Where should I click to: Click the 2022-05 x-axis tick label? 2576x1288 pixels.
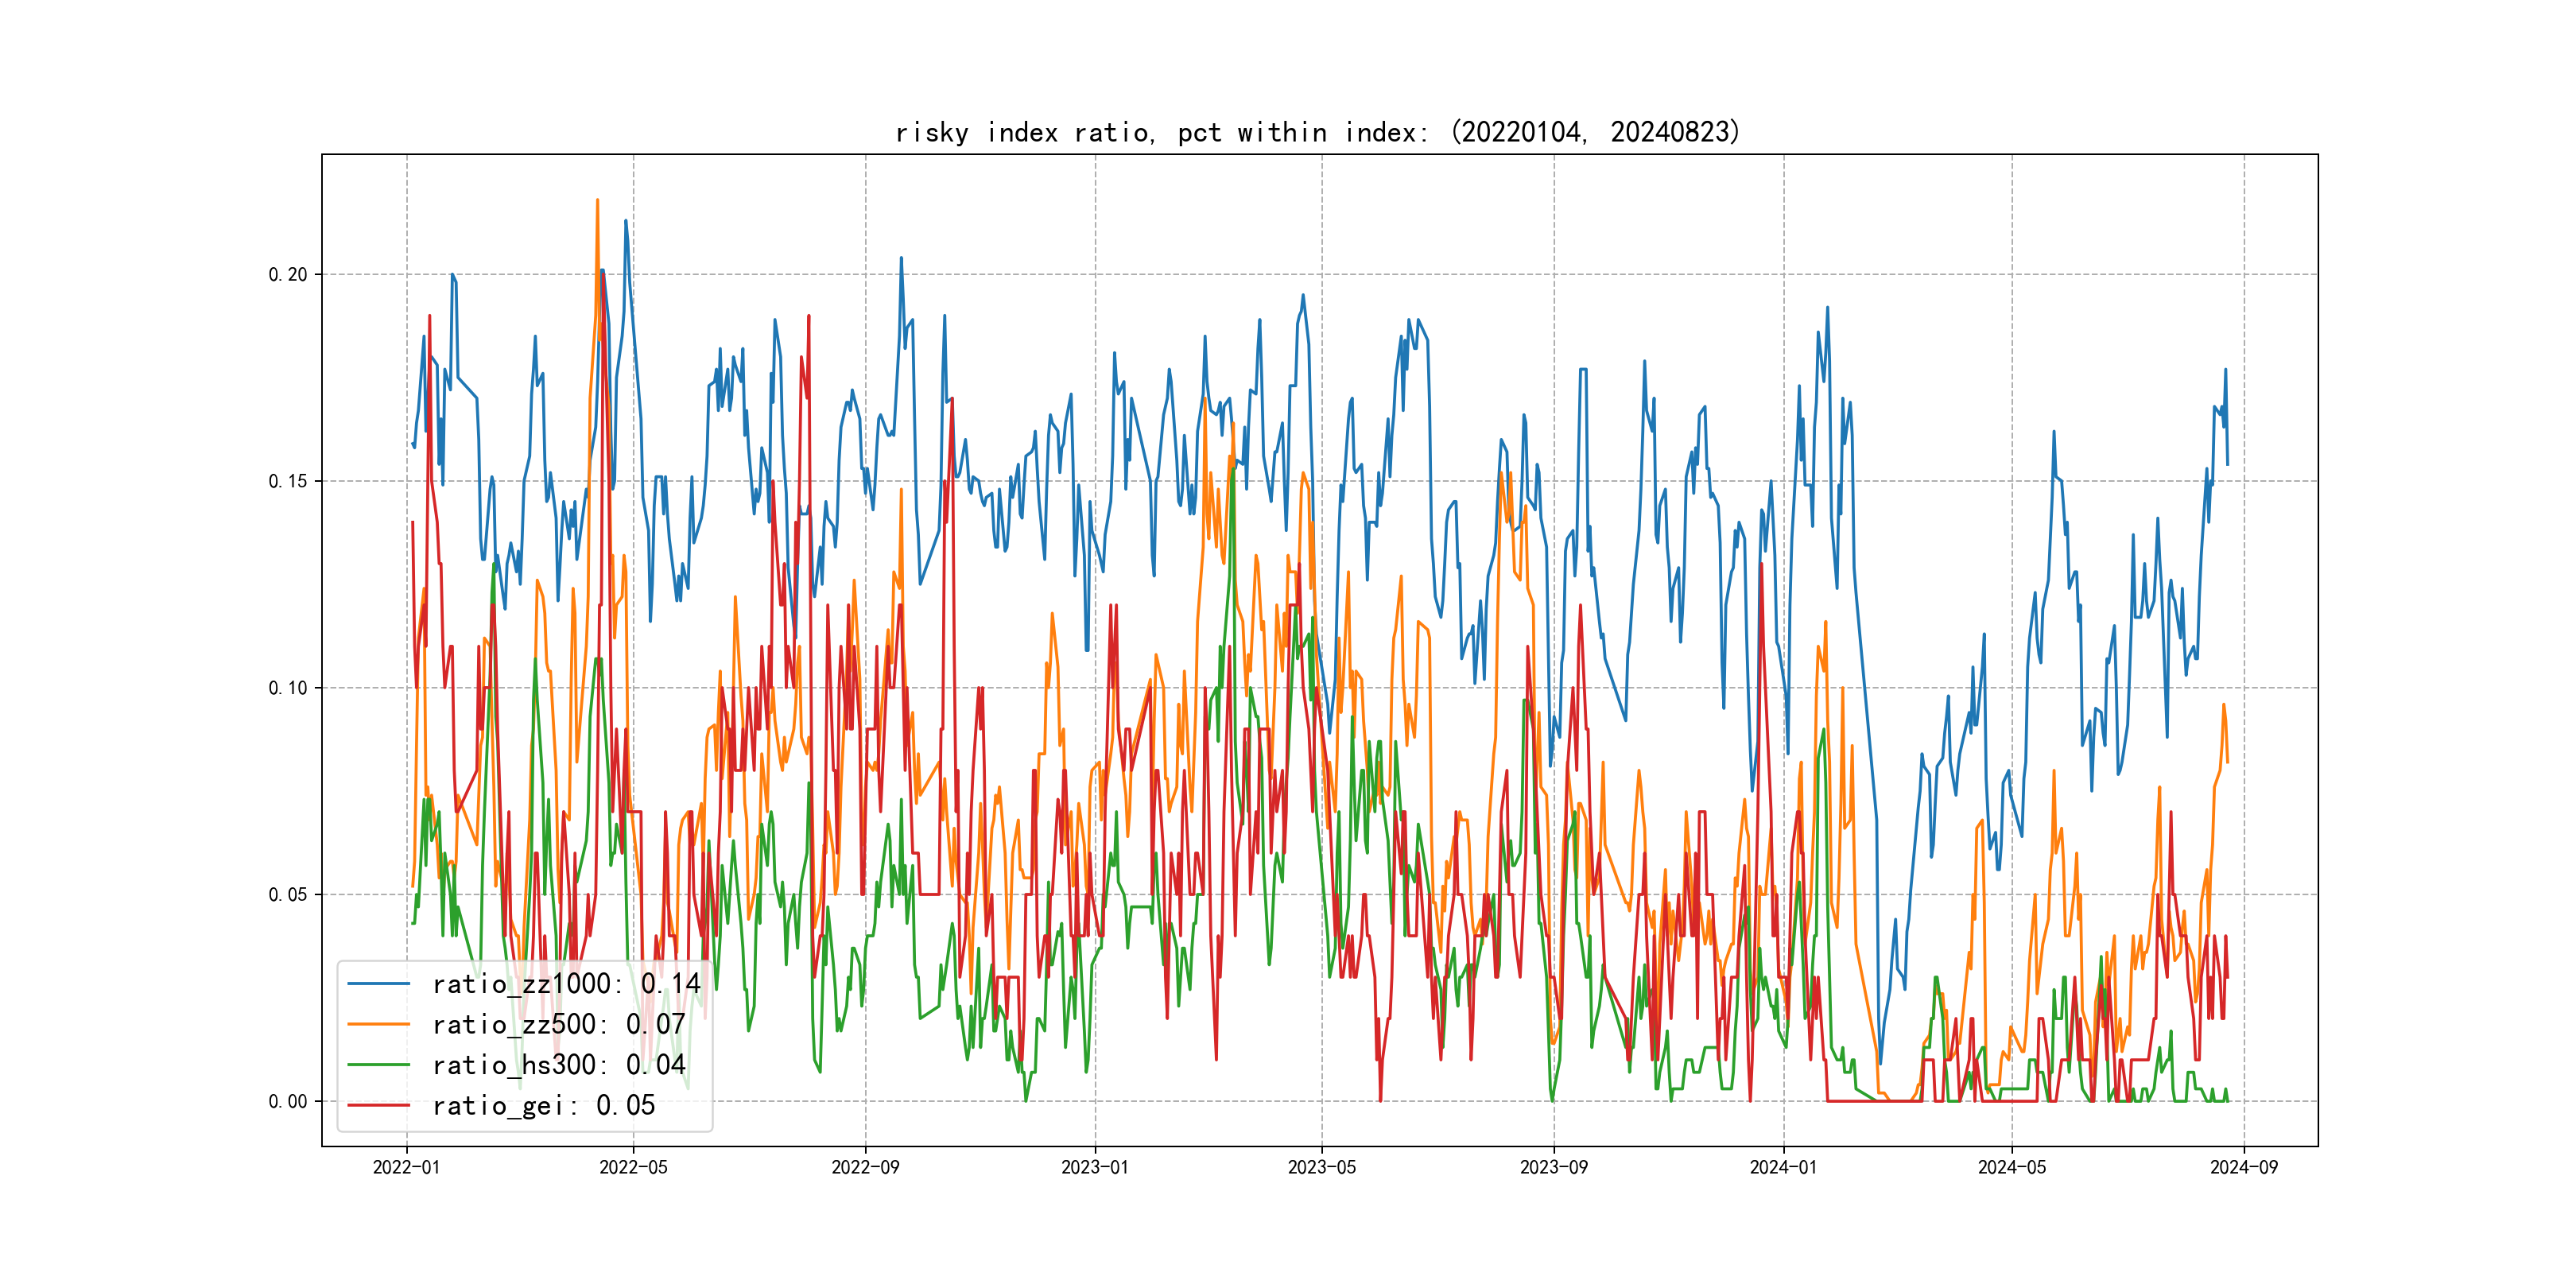click(x=633, y=1167)
